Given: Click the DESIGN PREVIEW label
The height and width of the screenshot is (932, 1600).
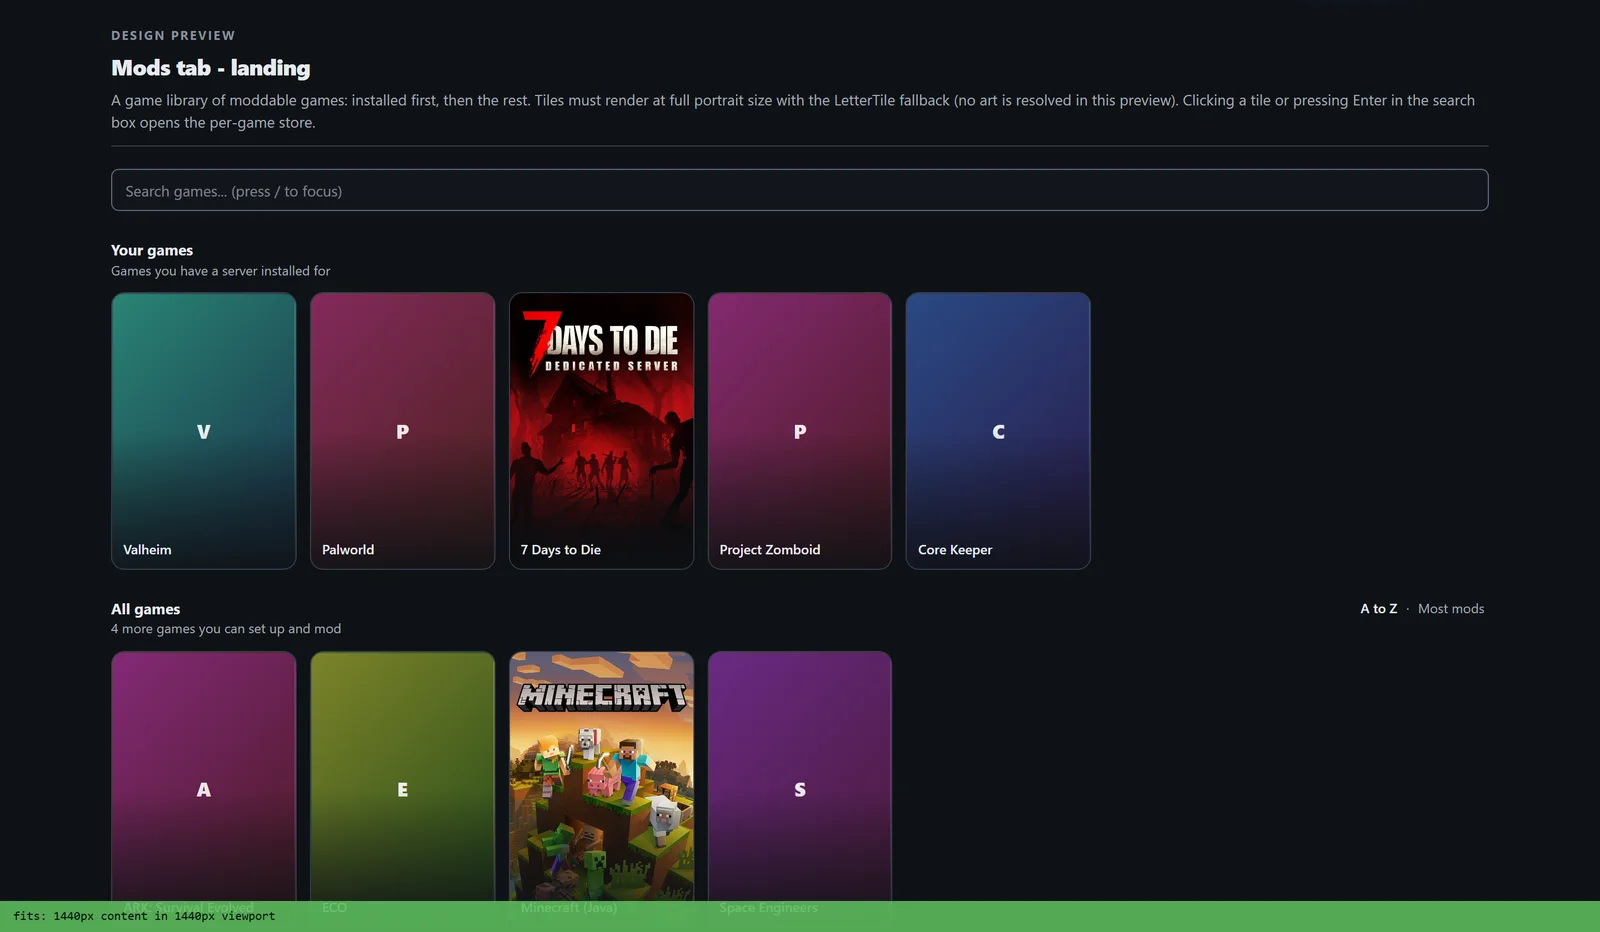Looking at the screenshot, I should pyautogui.click(x=173, y=35).
